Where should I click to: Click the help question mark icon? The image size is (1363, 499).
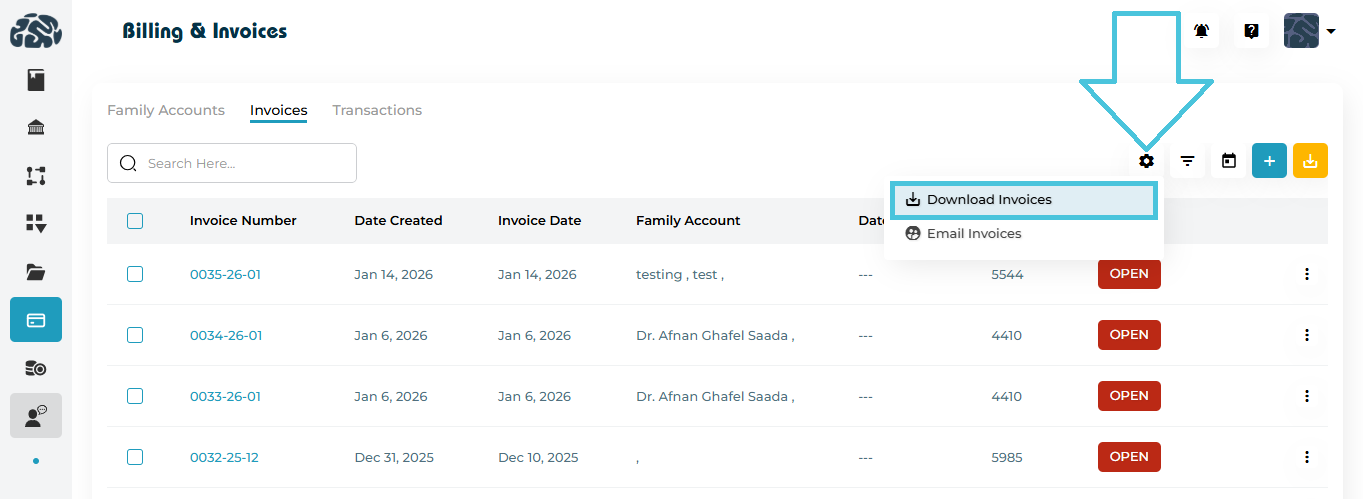tap(1251, 31)
